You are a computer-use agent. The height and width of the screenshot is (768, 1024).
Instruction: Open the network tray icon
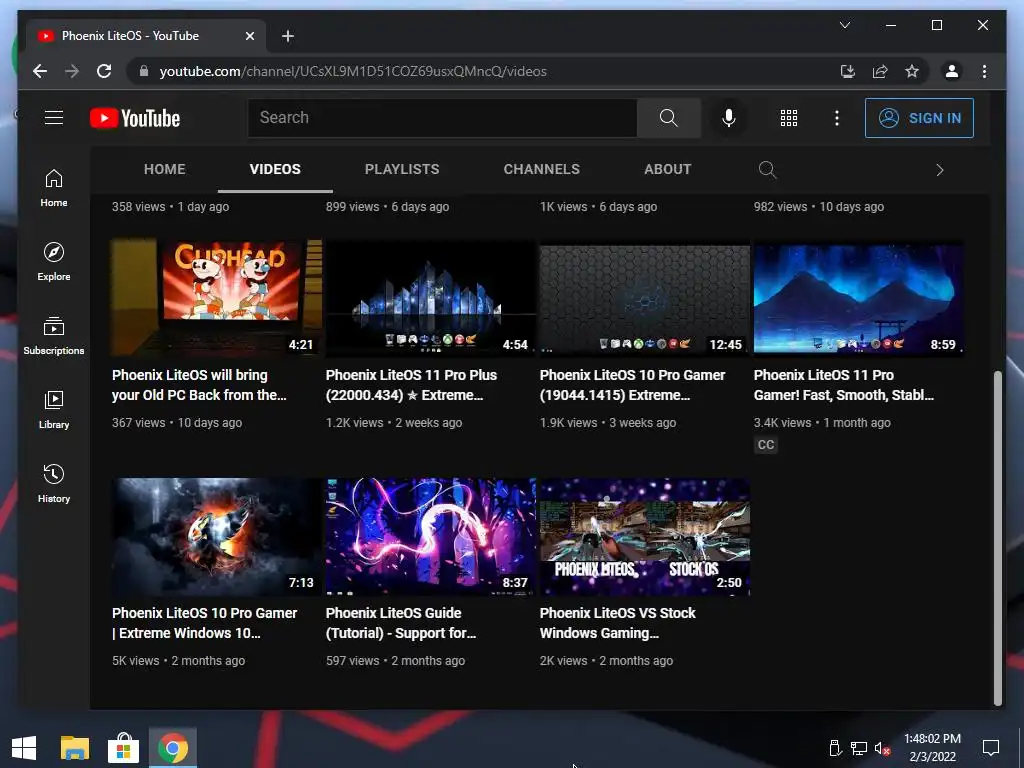click(859, 748)
